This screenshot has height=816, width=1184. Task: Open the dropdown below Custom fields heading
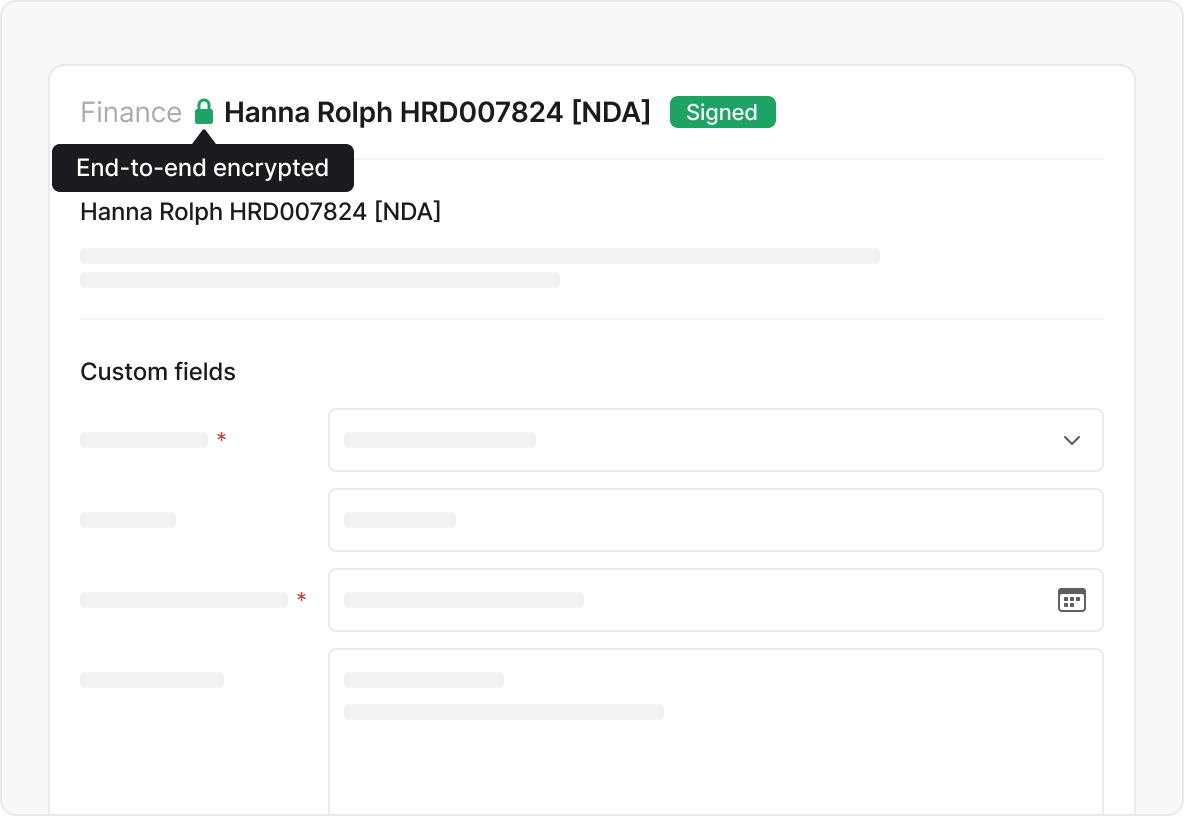[715, 440]
